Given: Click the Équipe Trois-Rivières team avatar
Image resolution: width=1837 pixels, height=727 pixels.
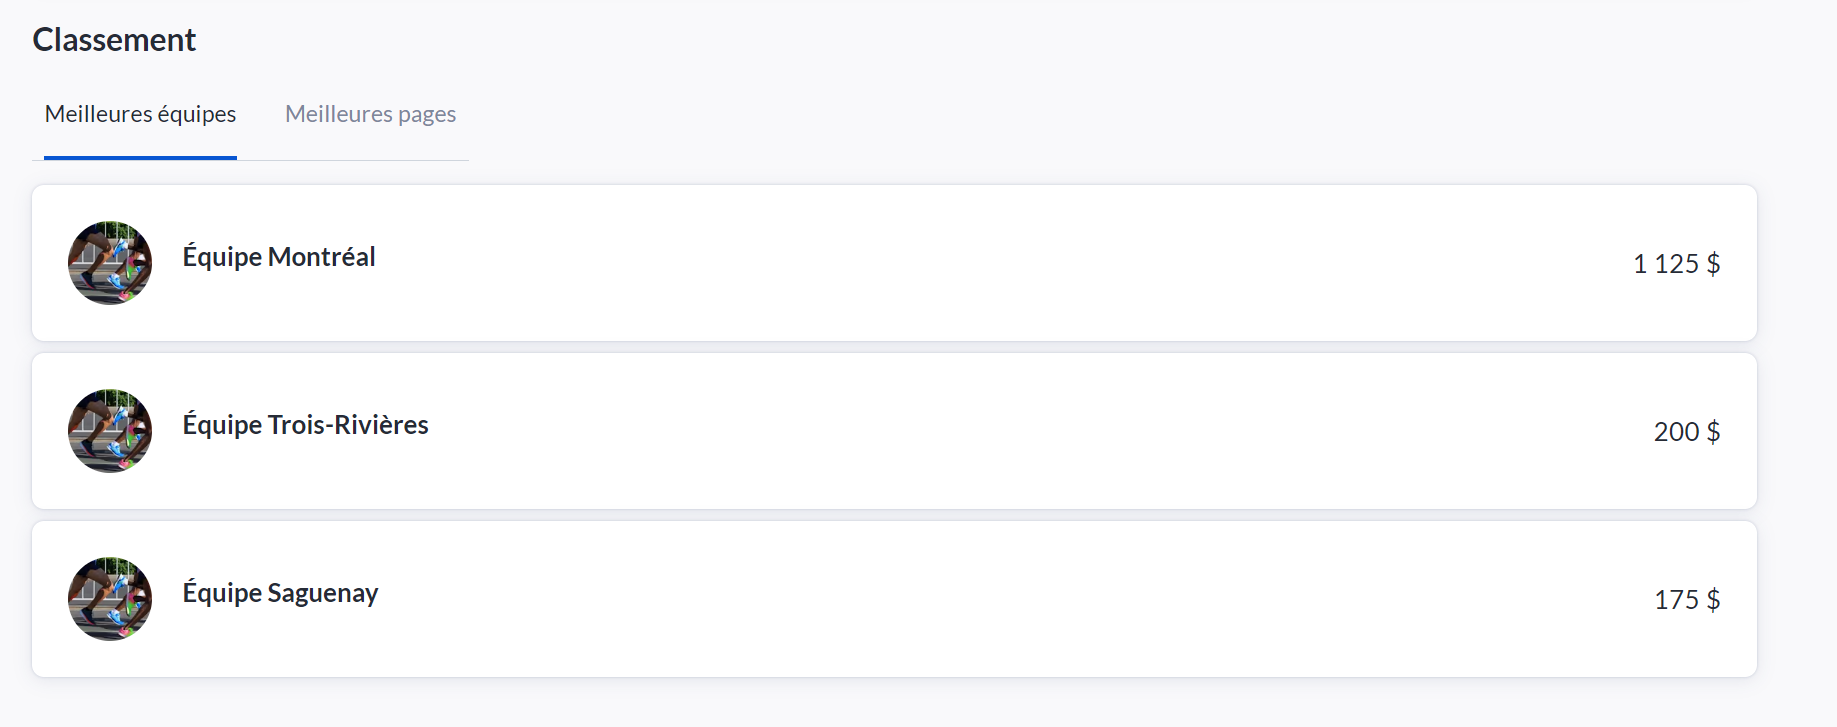Looking at the screenshot, I should pos(110,431).
